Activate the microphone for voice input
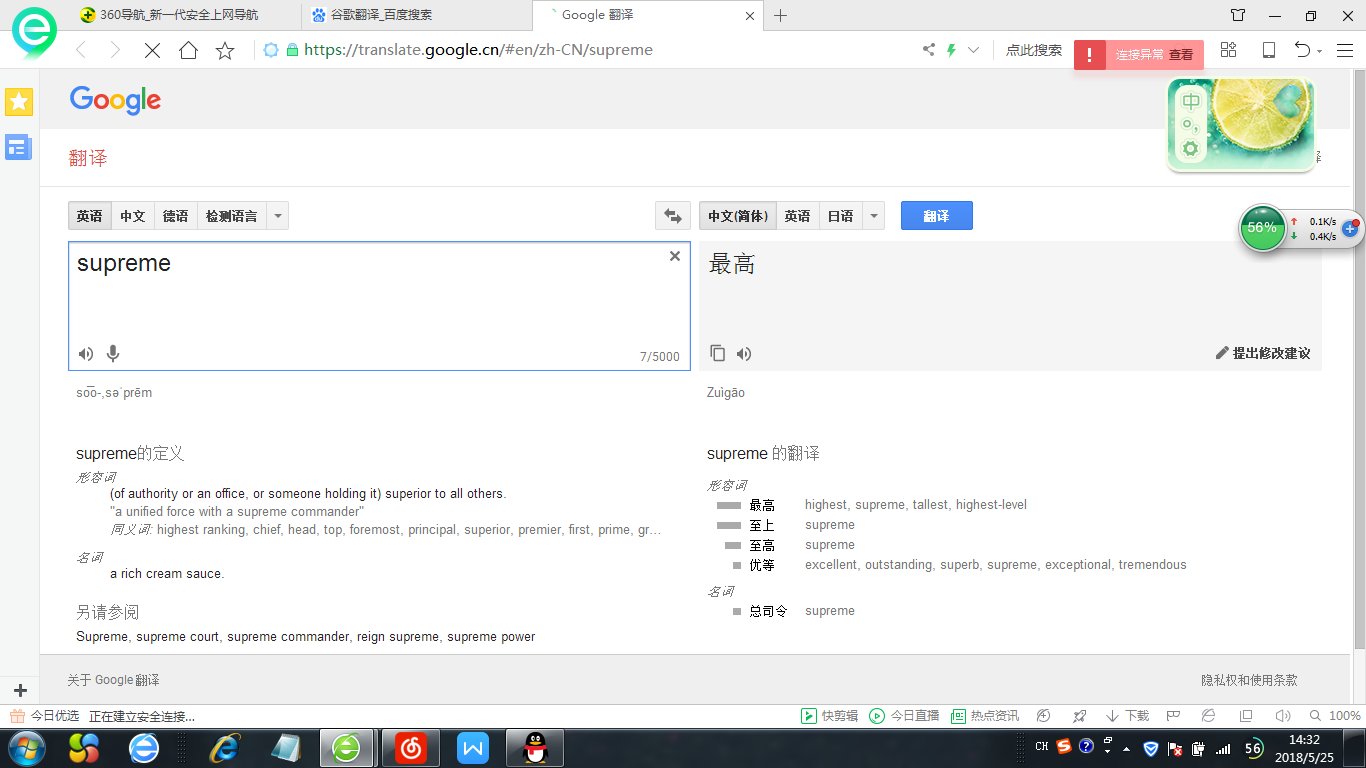Screen dimensions: 1366x768 coord(113,353)
